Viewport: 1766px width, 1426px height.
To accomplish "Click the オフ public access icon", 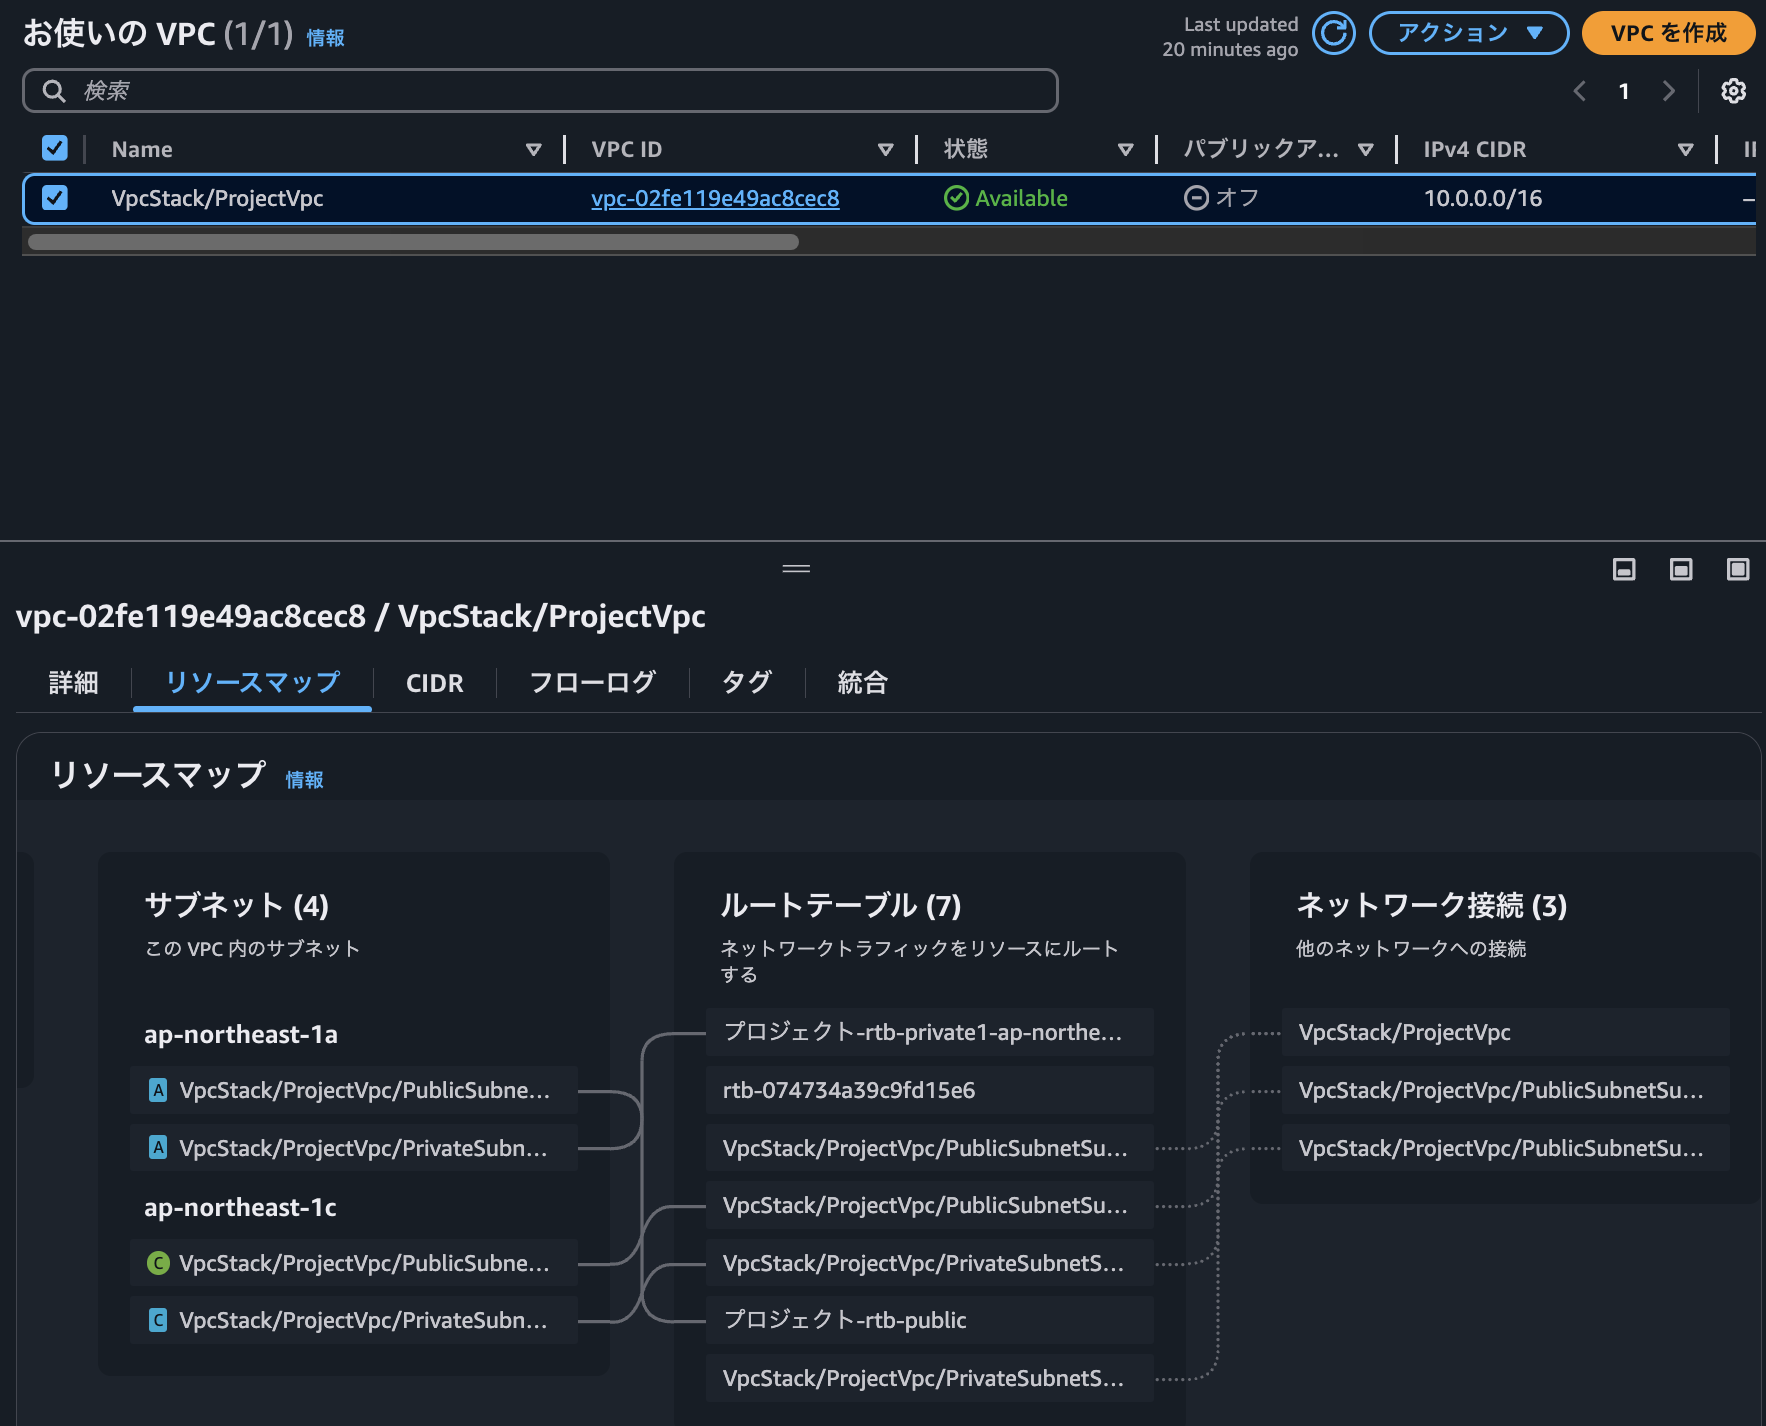I will pos(1199,198).
